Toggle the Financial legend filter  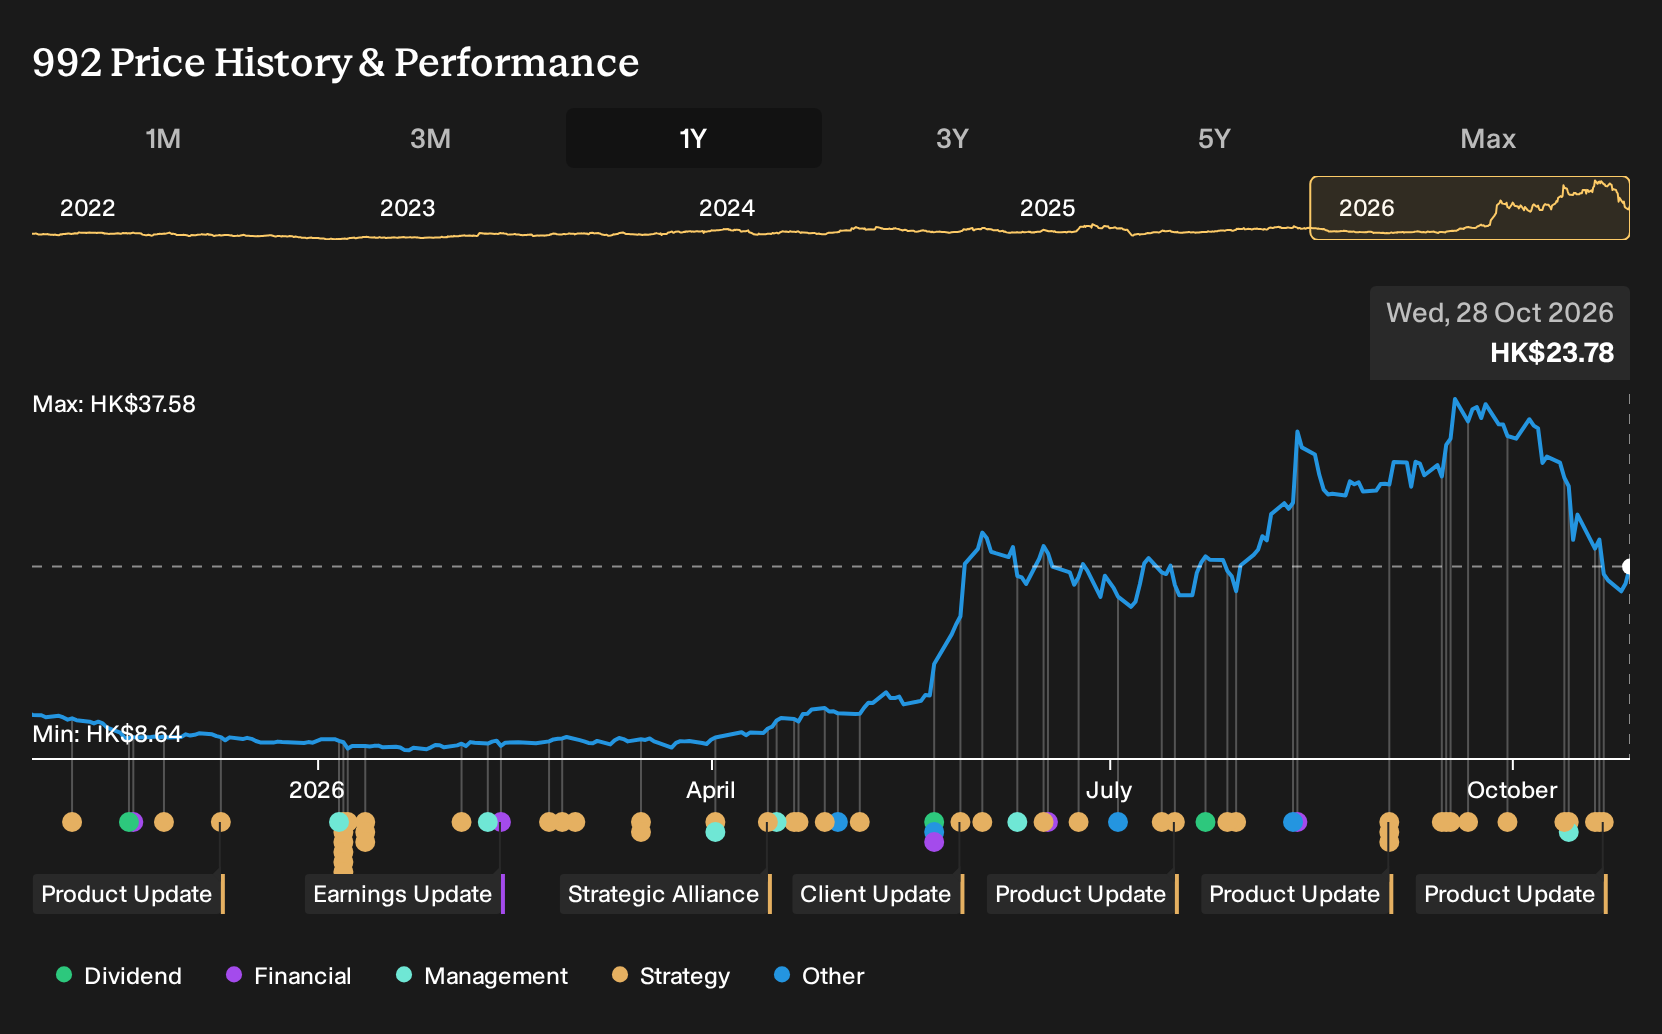(x=289, y=975)
